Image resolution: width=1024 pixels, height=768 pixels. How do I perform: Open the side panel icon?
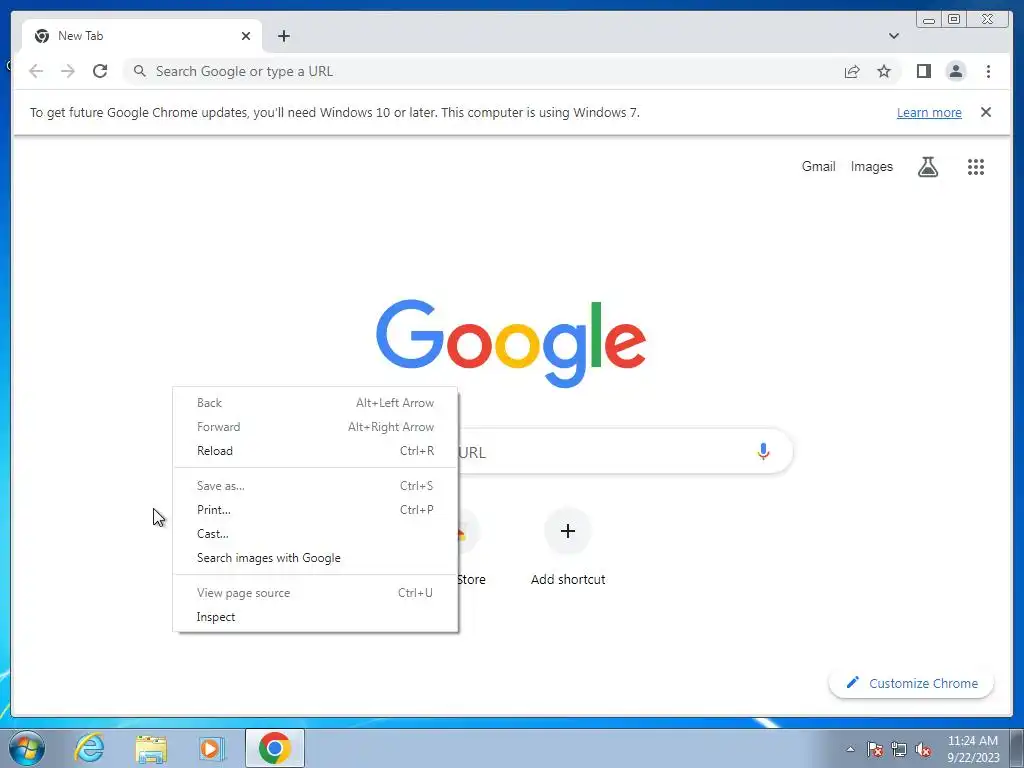click(x=923, y=71)
